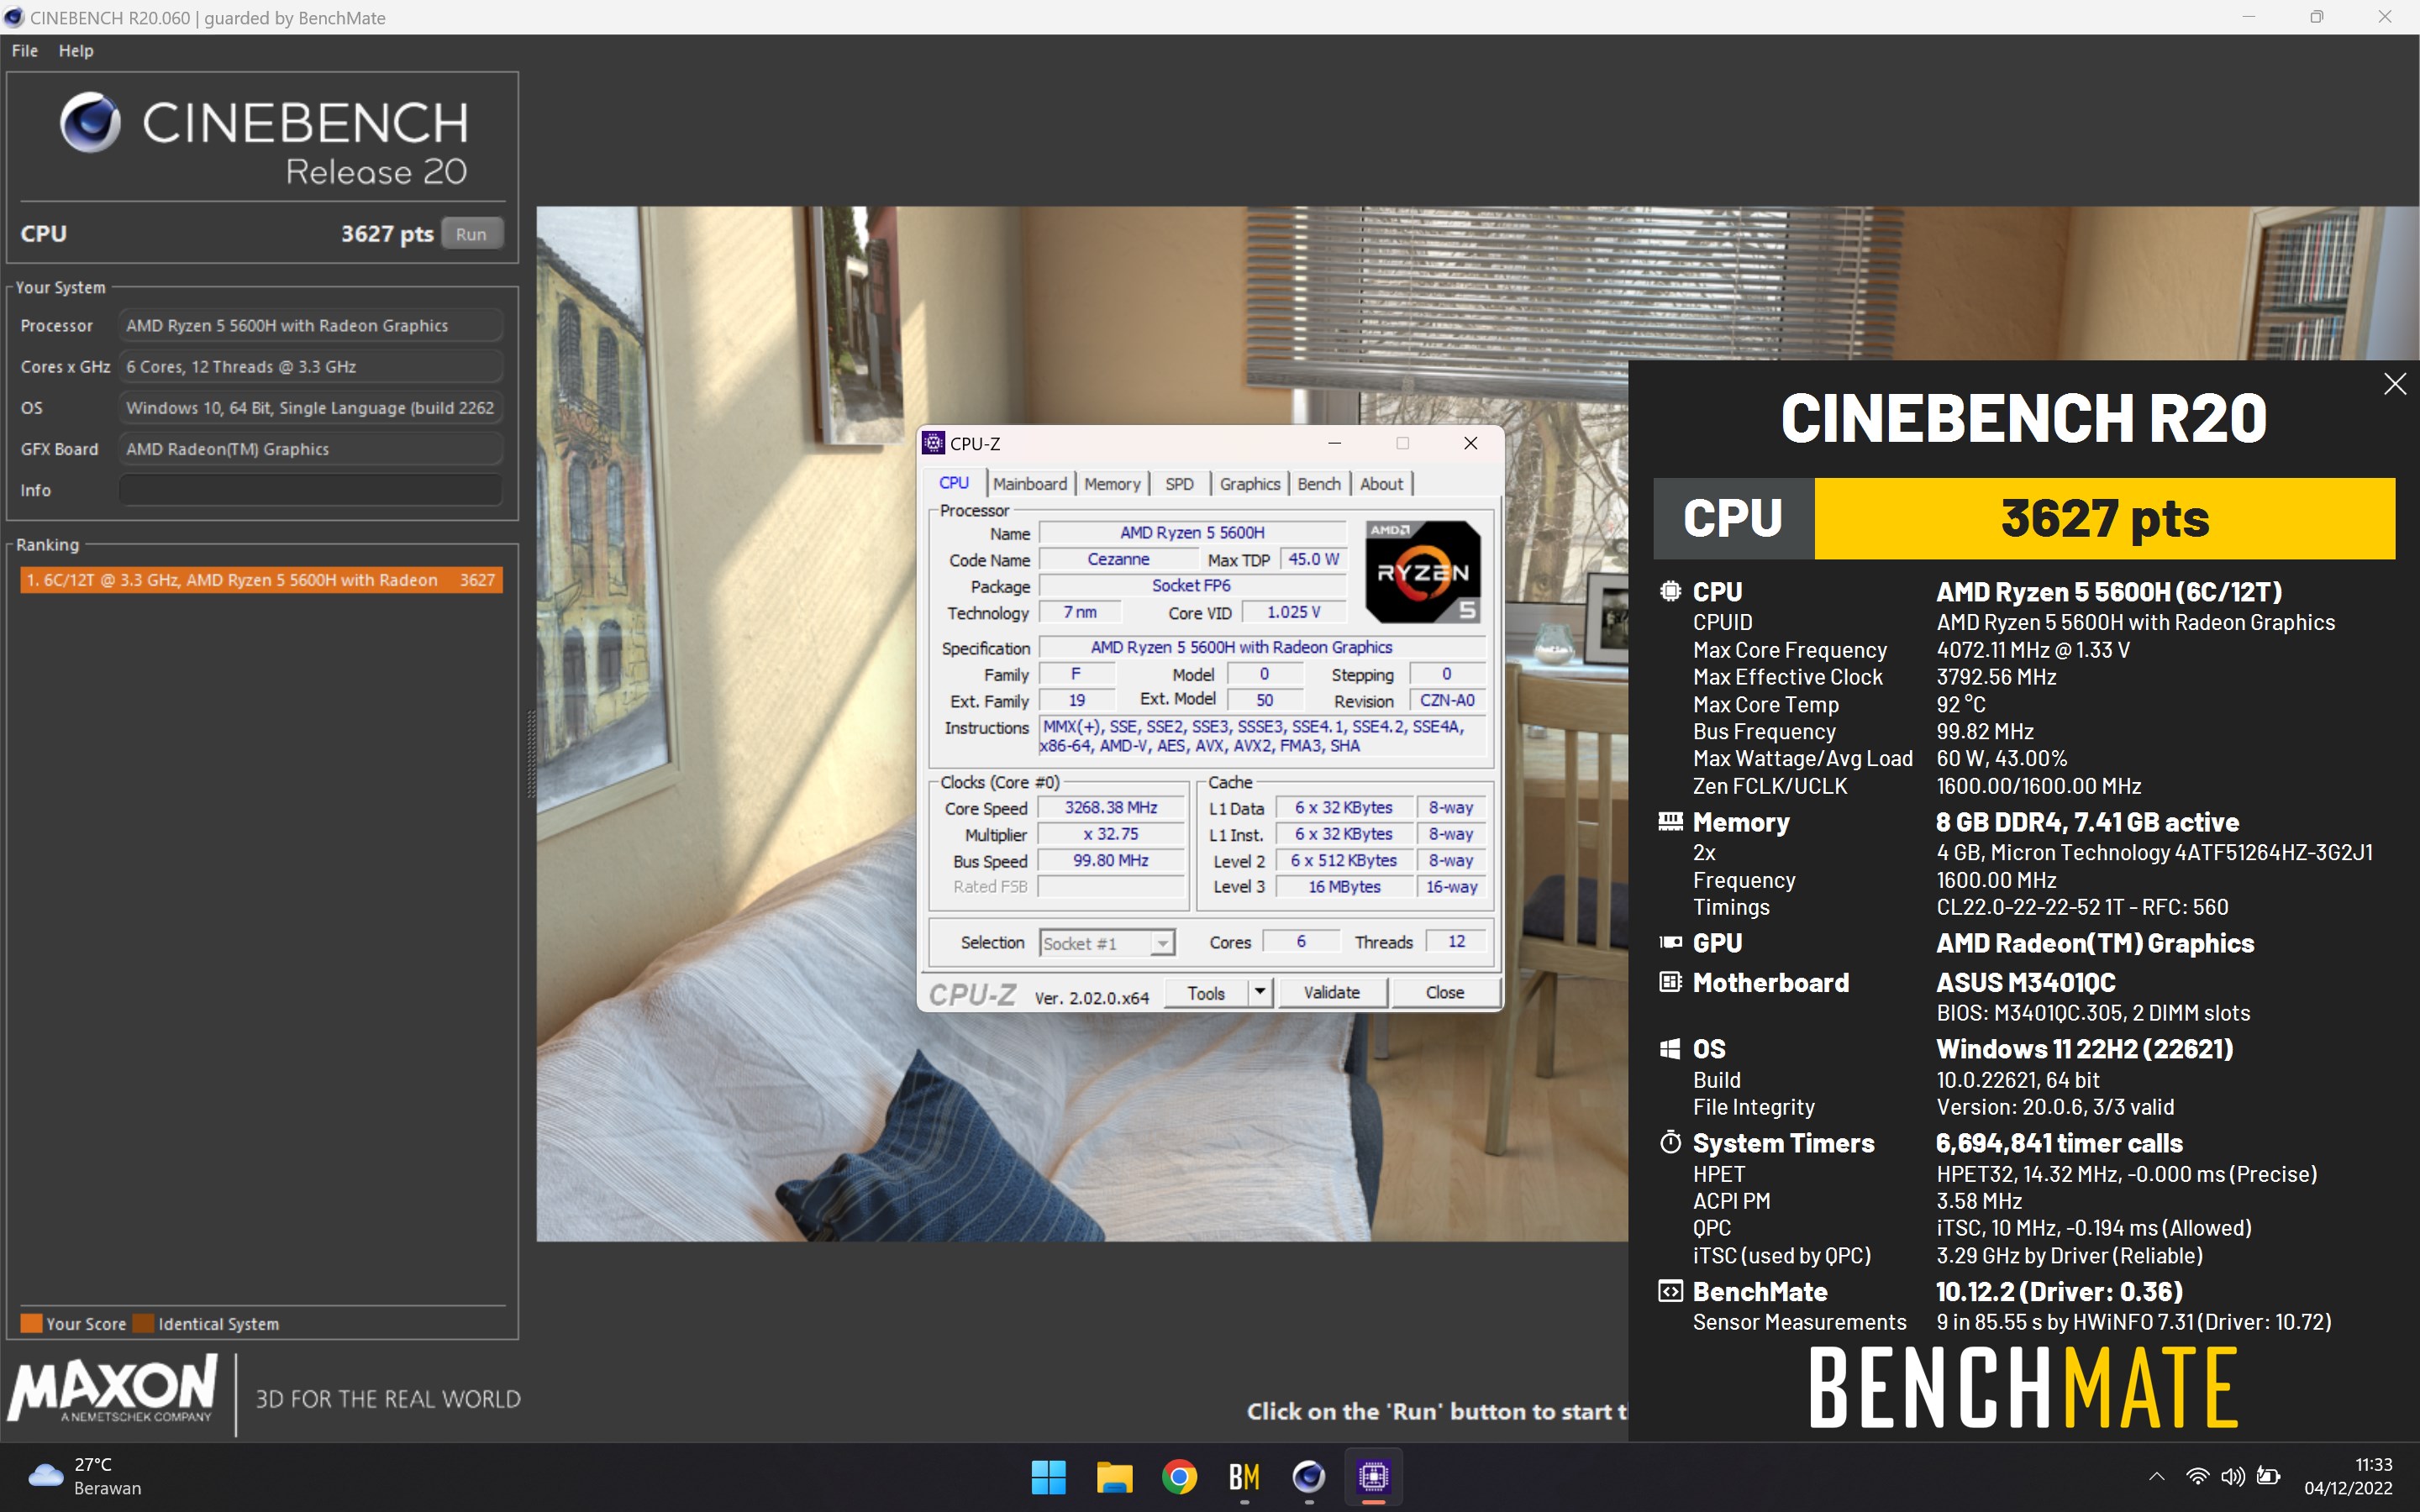This screenshot has width=2420, height=1512.
Task: Open the Bench tab in CPU-Z
Action: click(x=1319, y=484)
